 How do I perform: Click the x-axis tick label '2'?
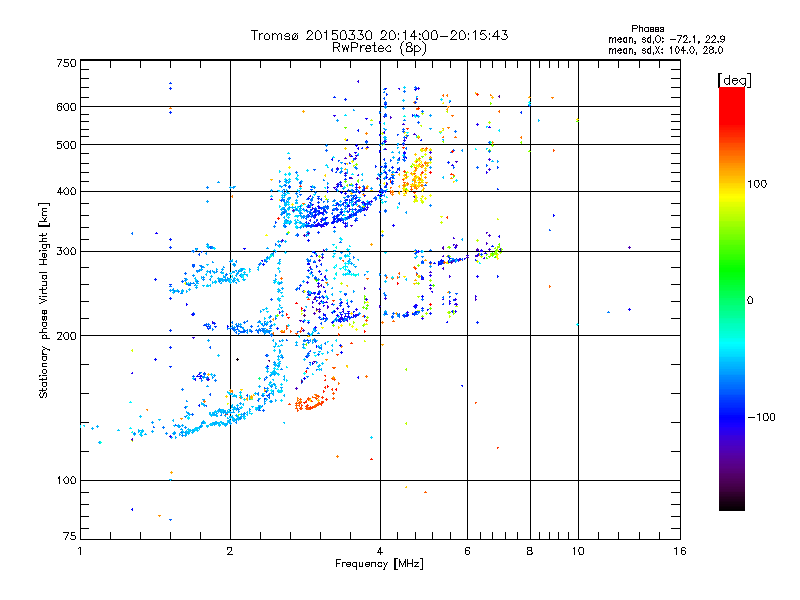[230, 551]
